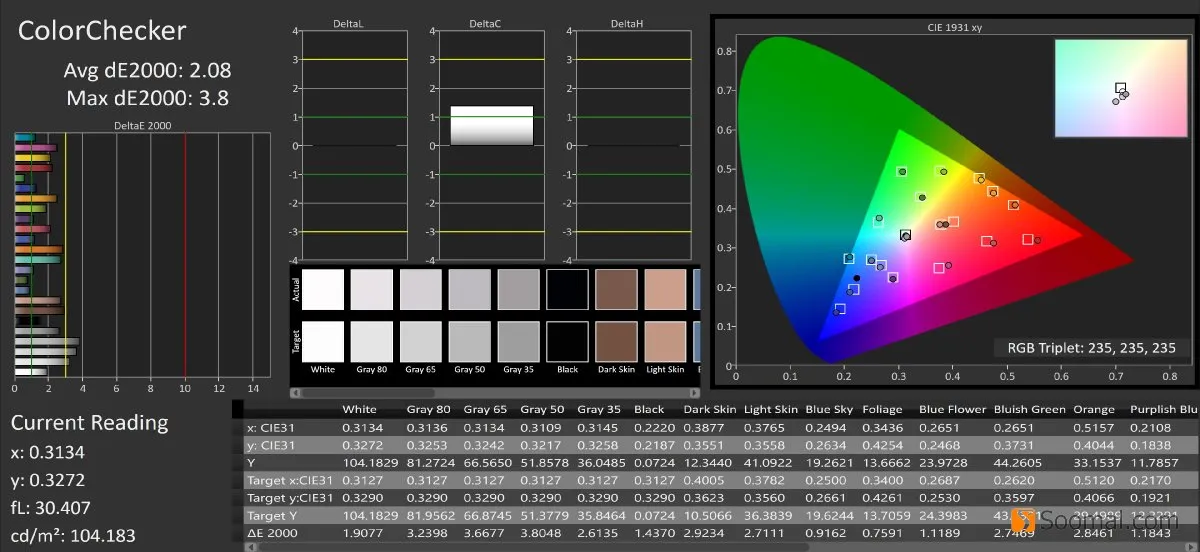Select the Actual Gray 50 swatch

[x=470, y=289]
